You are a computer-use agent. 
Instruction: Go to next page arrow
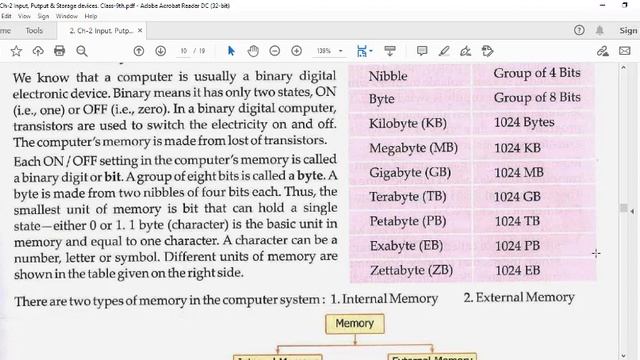160,51
